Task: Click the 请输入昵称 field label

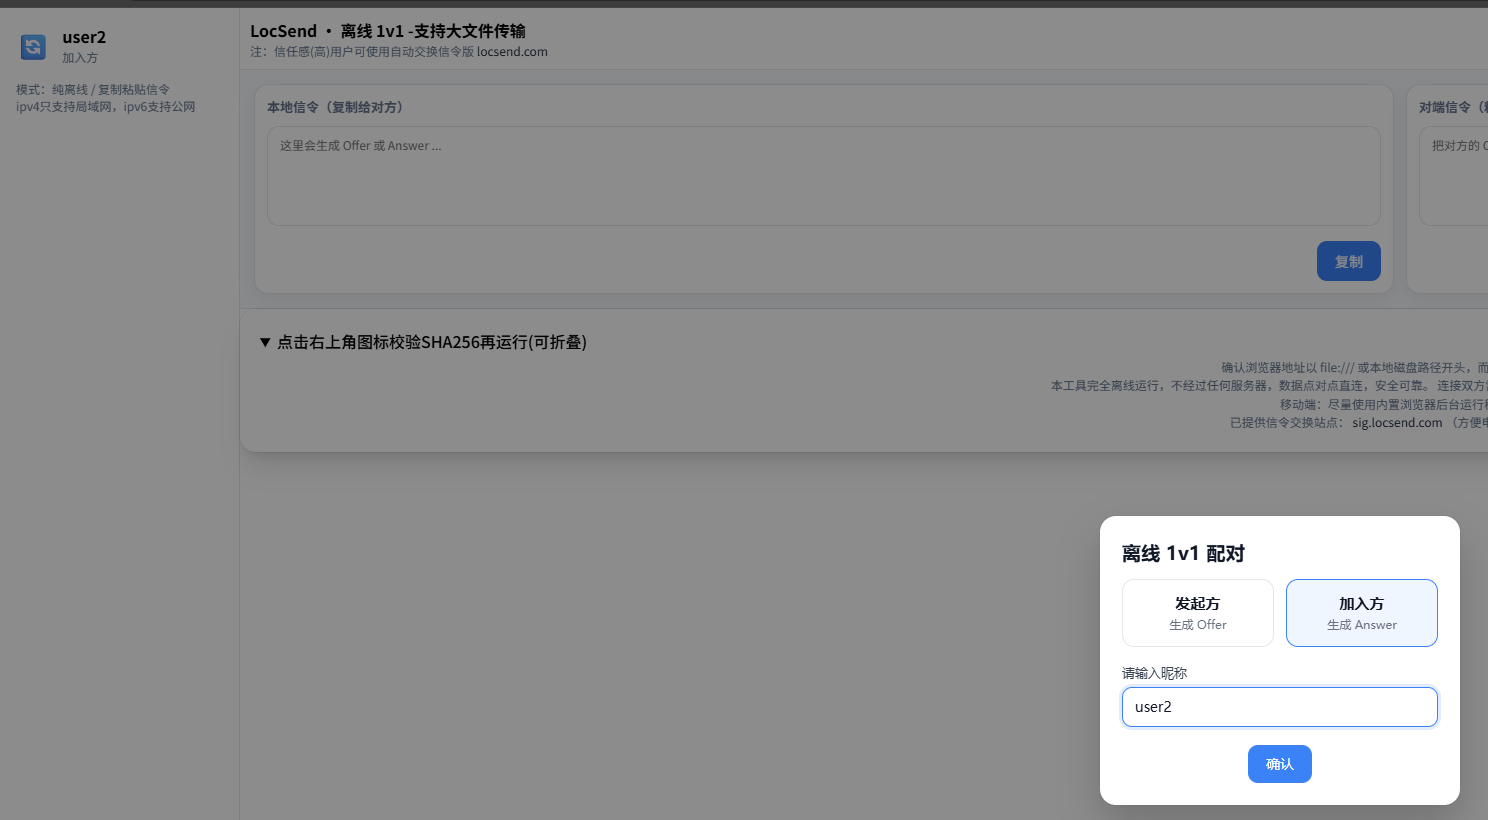Action: click(x=1154, y=673)
